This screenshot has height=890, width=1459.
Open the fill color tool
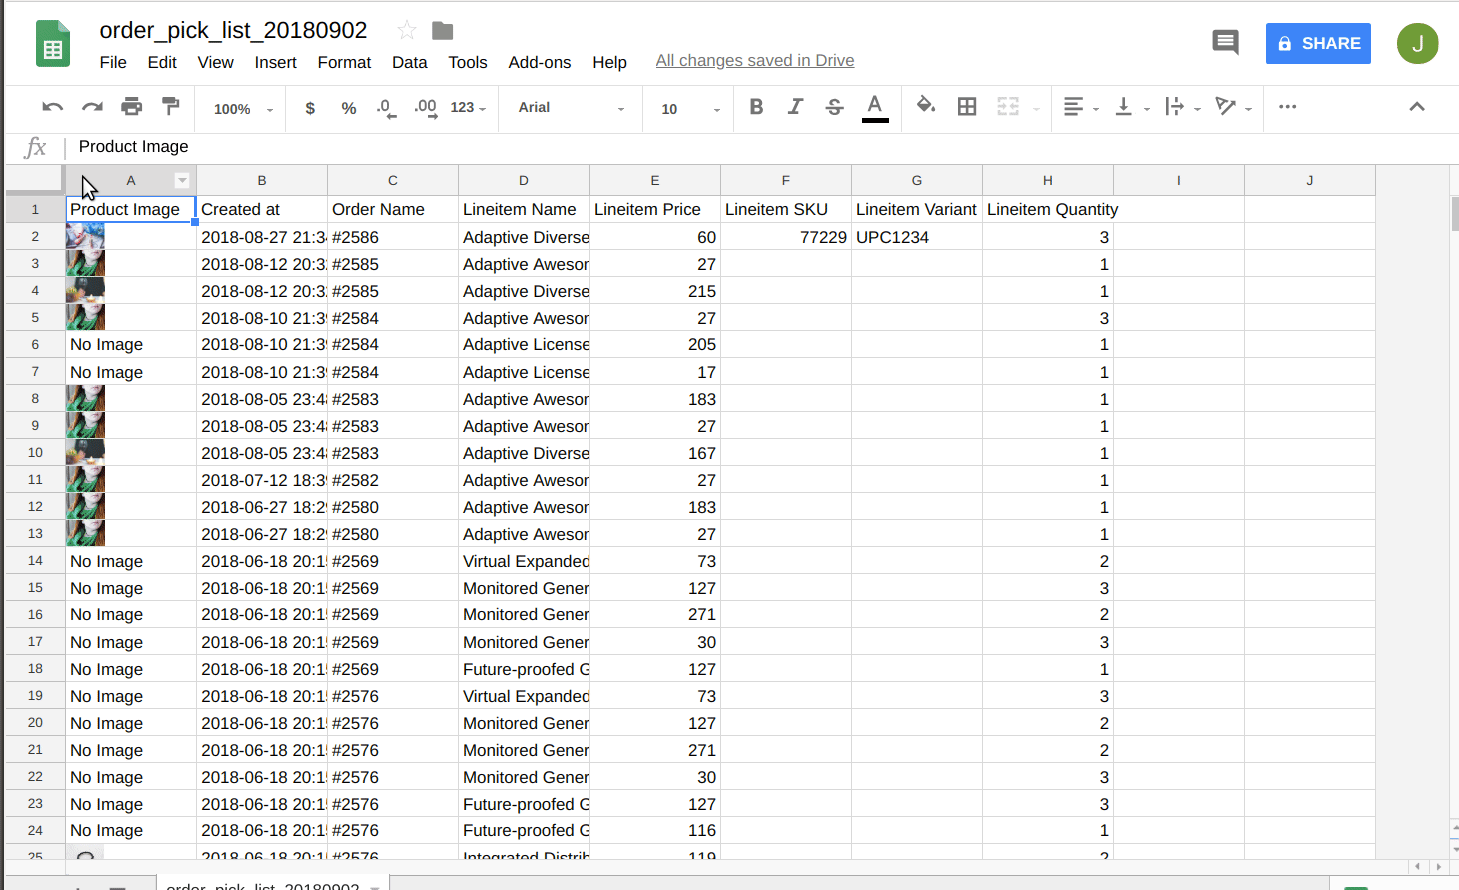pyautogui.click(x=925, y=107)
